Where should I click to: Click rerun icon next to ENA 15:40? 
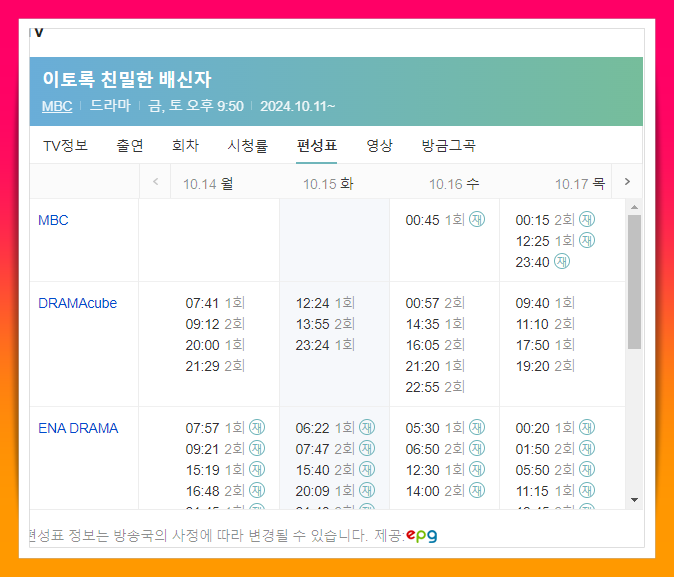[x=367, y=469]
